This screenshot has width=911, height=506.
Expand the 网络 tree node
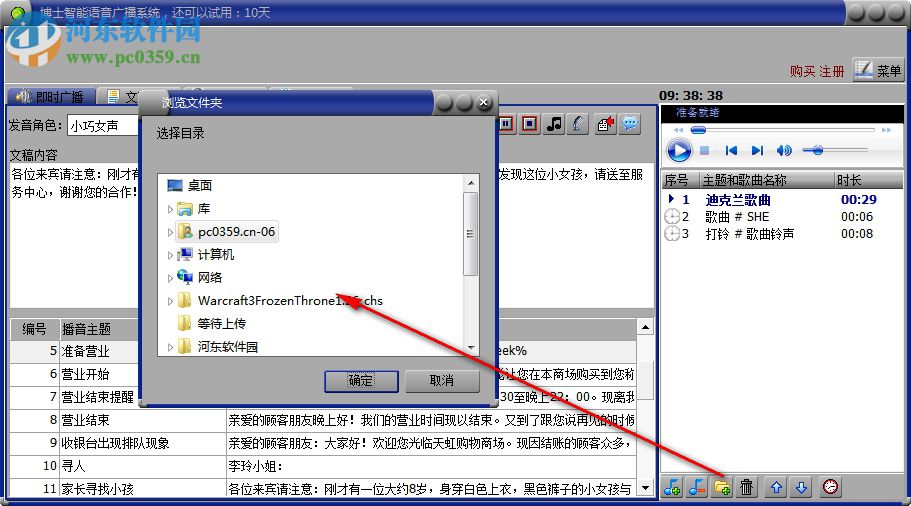tap(170, 278)
